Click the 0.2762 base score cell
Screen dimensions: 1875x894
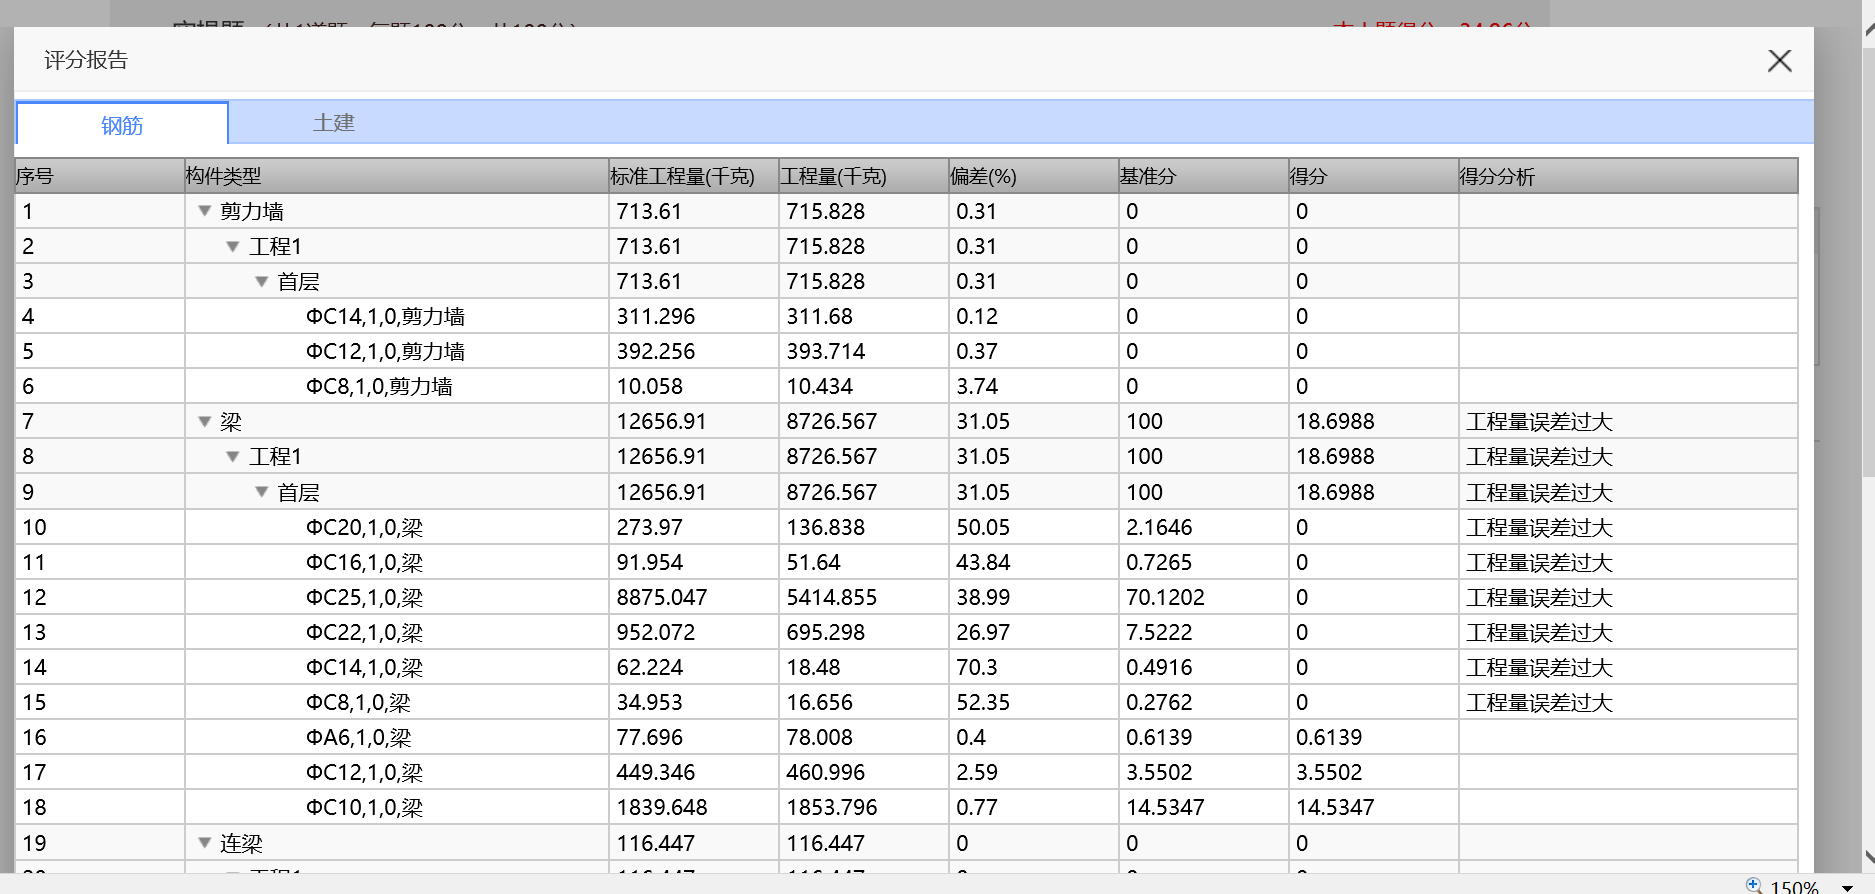[x=1204, y=702]
